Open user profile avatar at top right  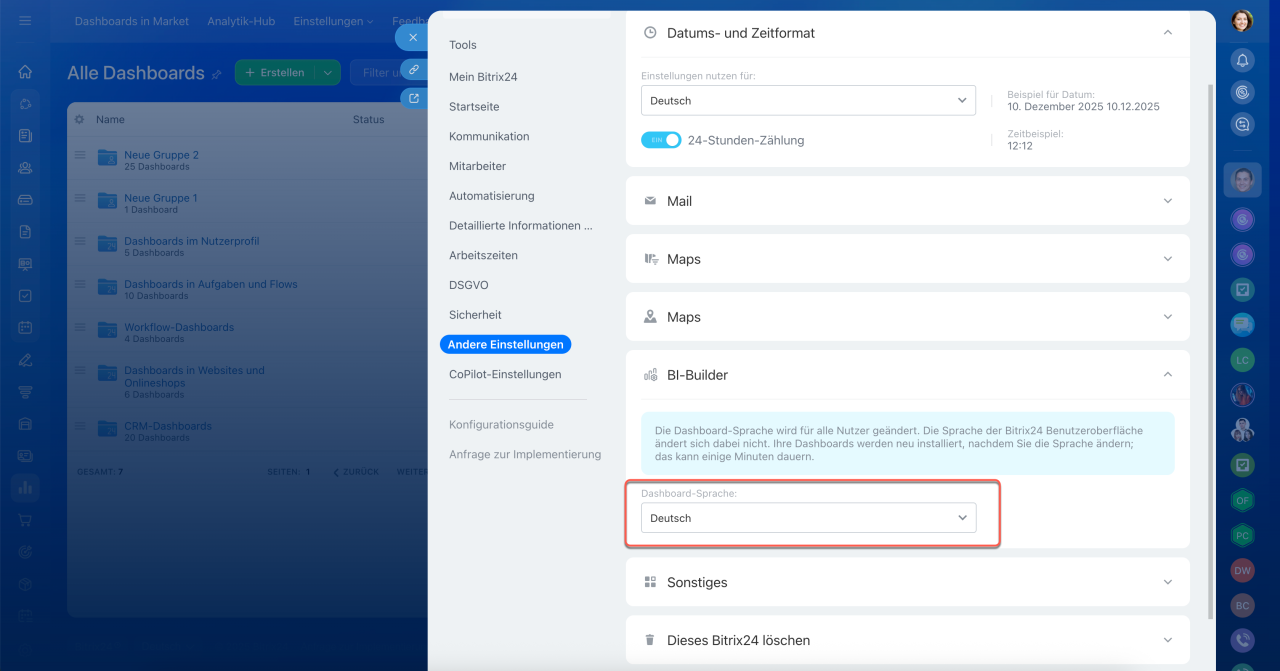pos(1242,20)
